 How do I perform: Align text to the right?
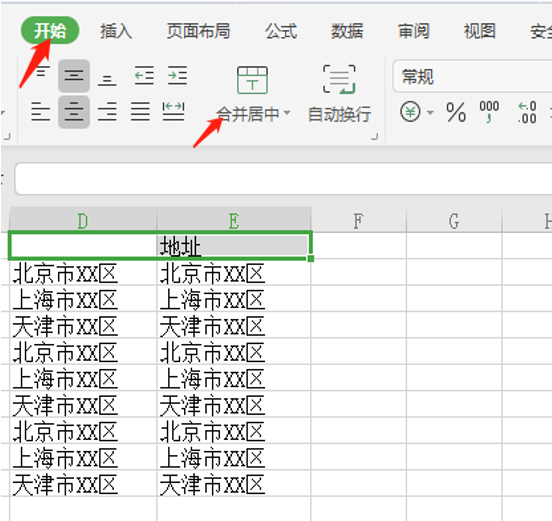pos(107,112)
